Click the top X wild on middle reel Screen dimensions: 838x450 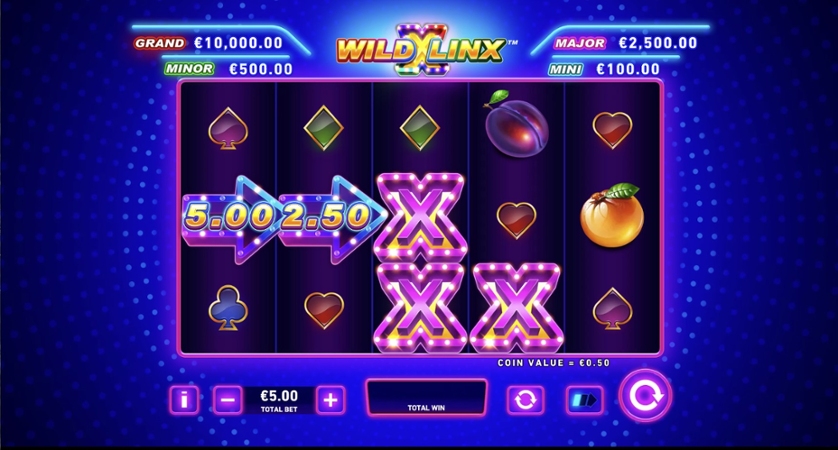point(420,216)
